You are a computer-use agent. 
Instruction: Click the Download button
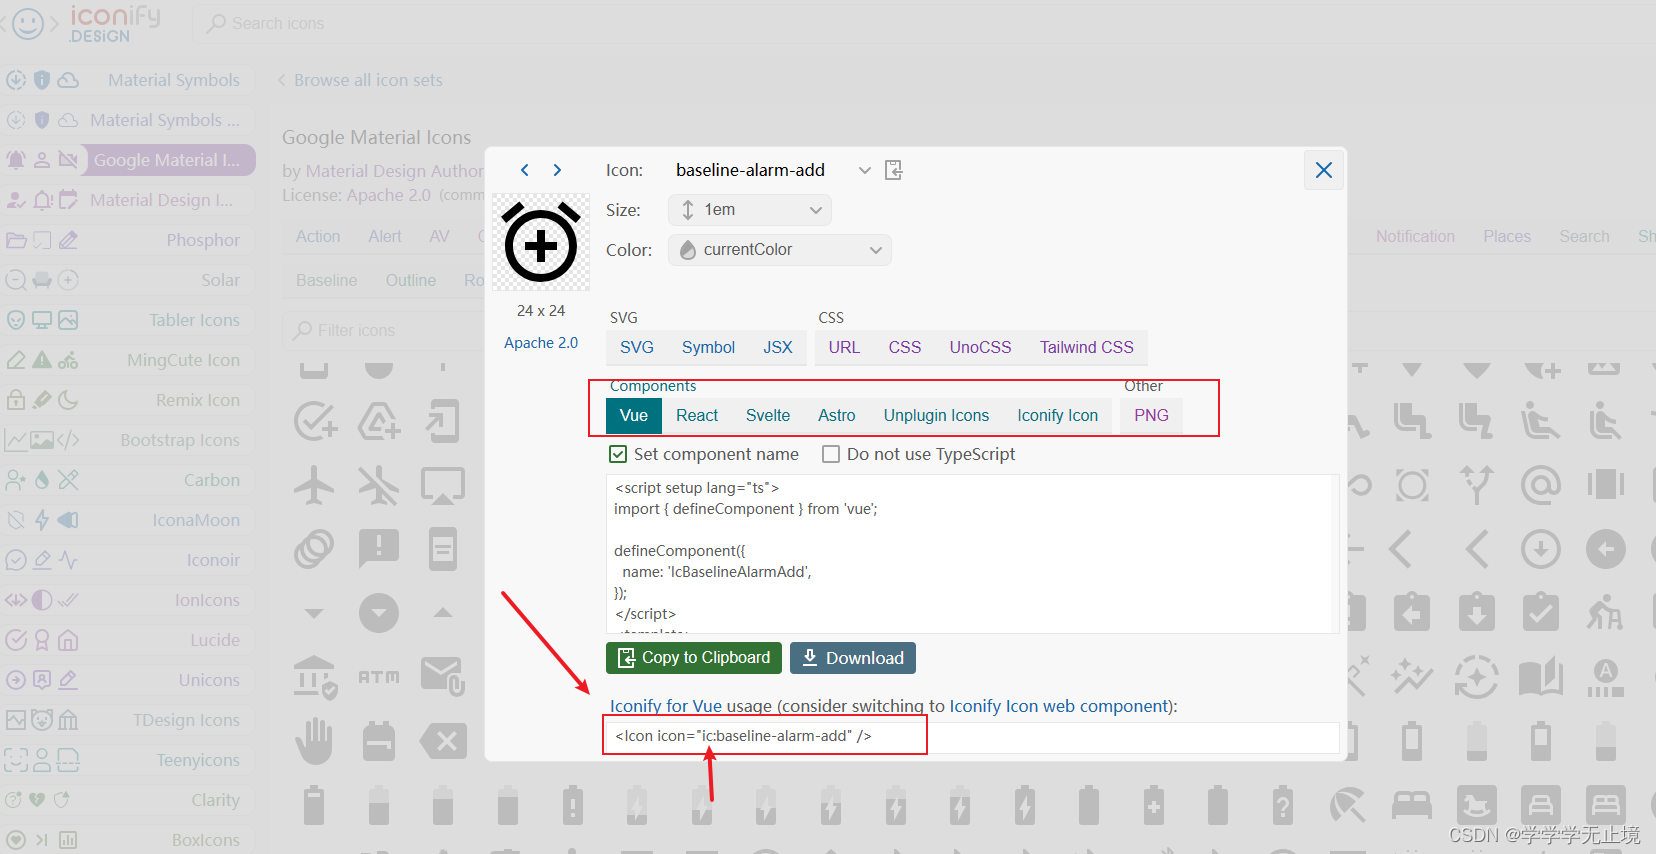[x=853, y=658]
